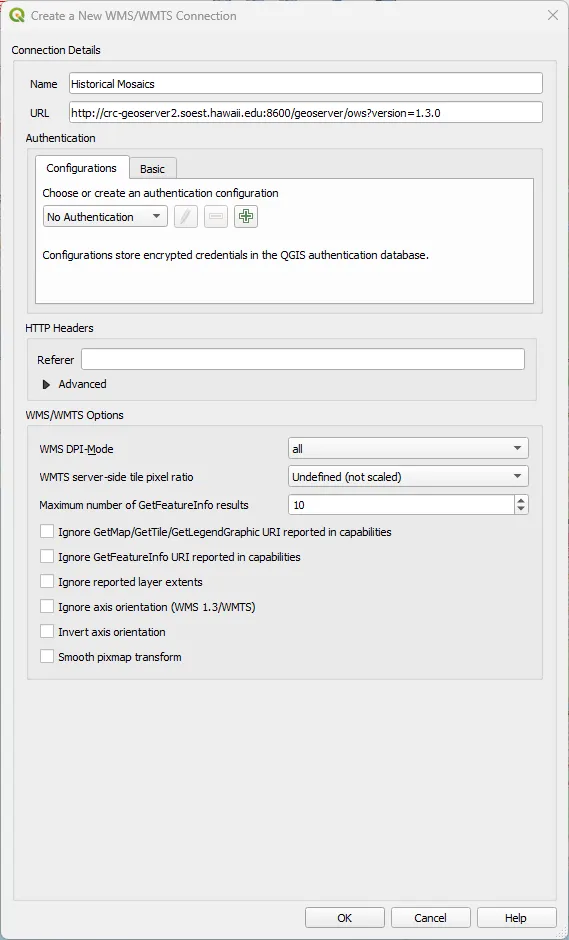The width and height of the screenshot is (569, 940).
Task: Click 'Choose or create an authentication configuration' label
Action: (160, 194)
